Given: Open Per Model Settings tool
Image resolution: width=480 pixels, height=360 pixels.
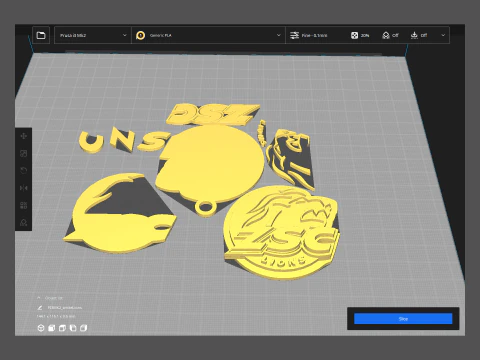Looking at the screenshot, I should coord(24,205).
